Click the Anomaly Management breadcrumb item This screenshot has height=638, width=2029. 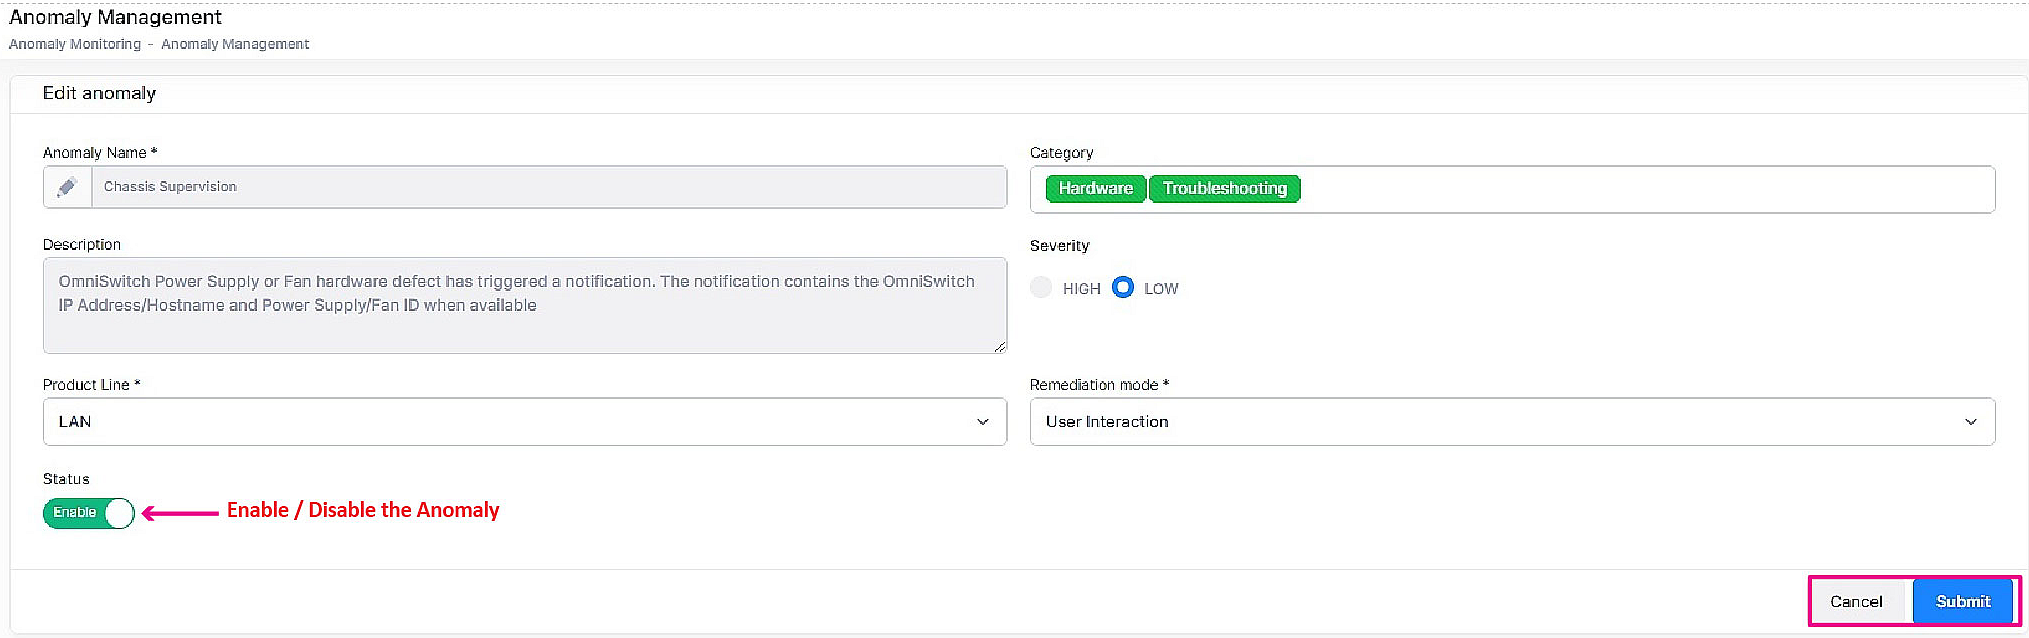tap(235, 44)
